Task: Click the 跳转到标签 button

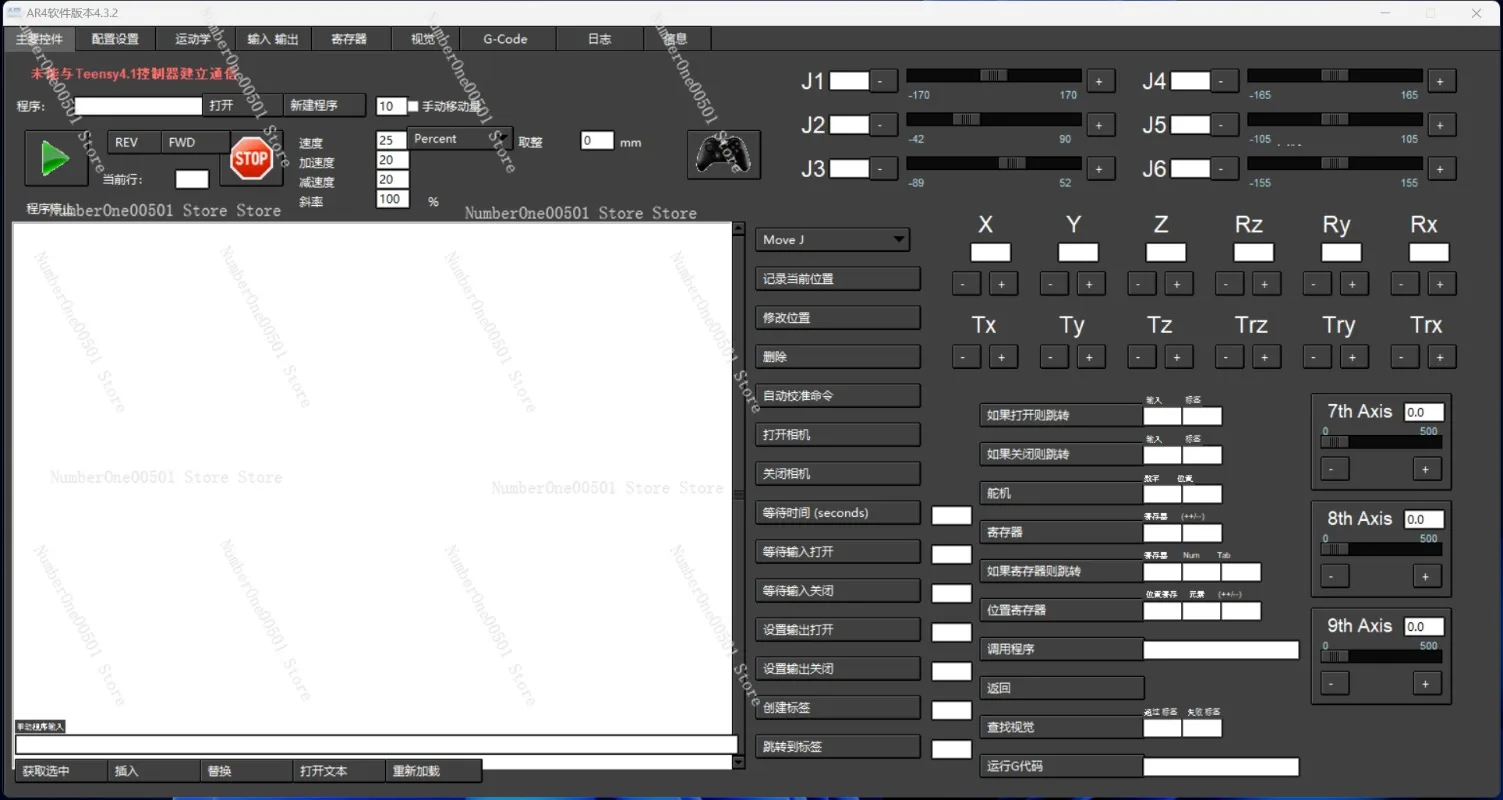Action: (x=837, y=747)
